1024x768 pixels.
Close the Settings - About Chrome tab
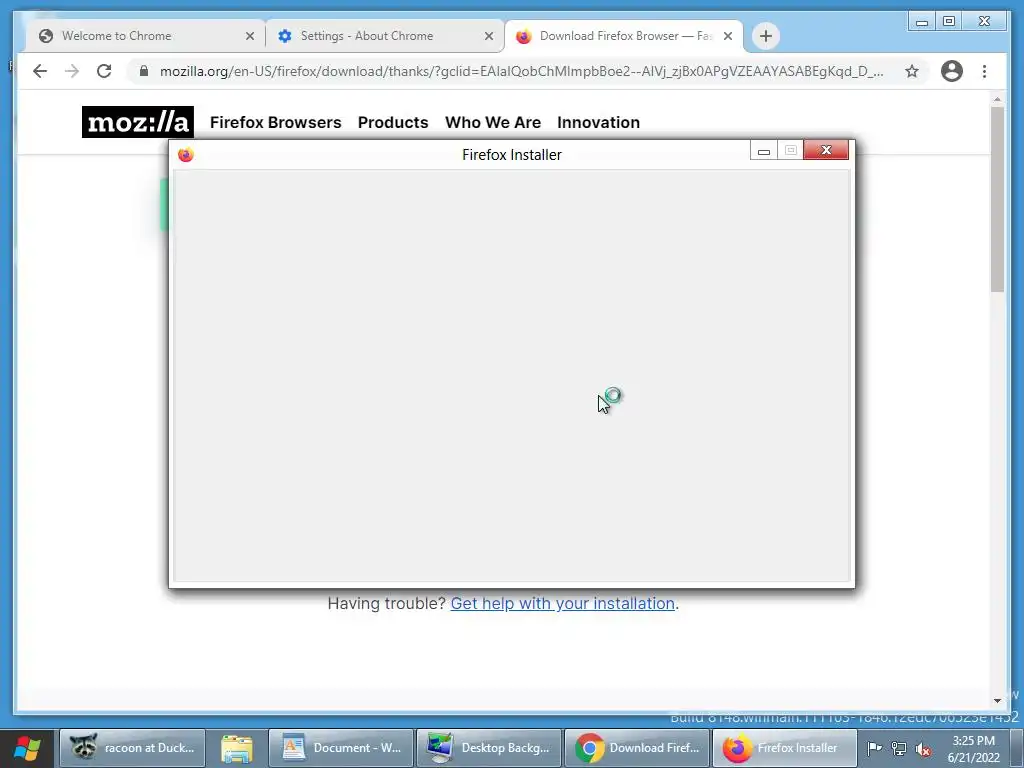pos(488,36)
